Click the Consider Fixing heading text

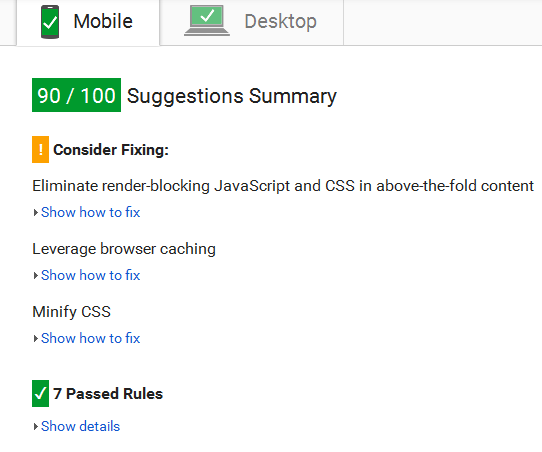[x=111, y=150]
